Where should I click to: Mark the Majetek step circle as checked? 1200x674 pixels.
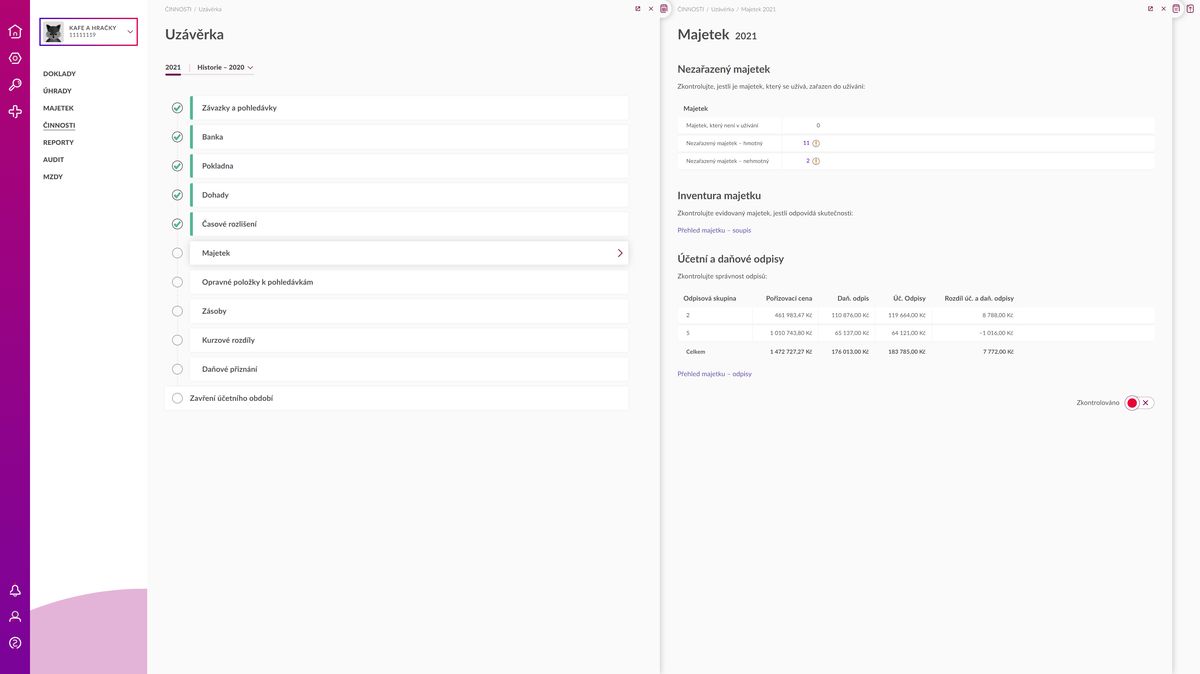[177, 253]
